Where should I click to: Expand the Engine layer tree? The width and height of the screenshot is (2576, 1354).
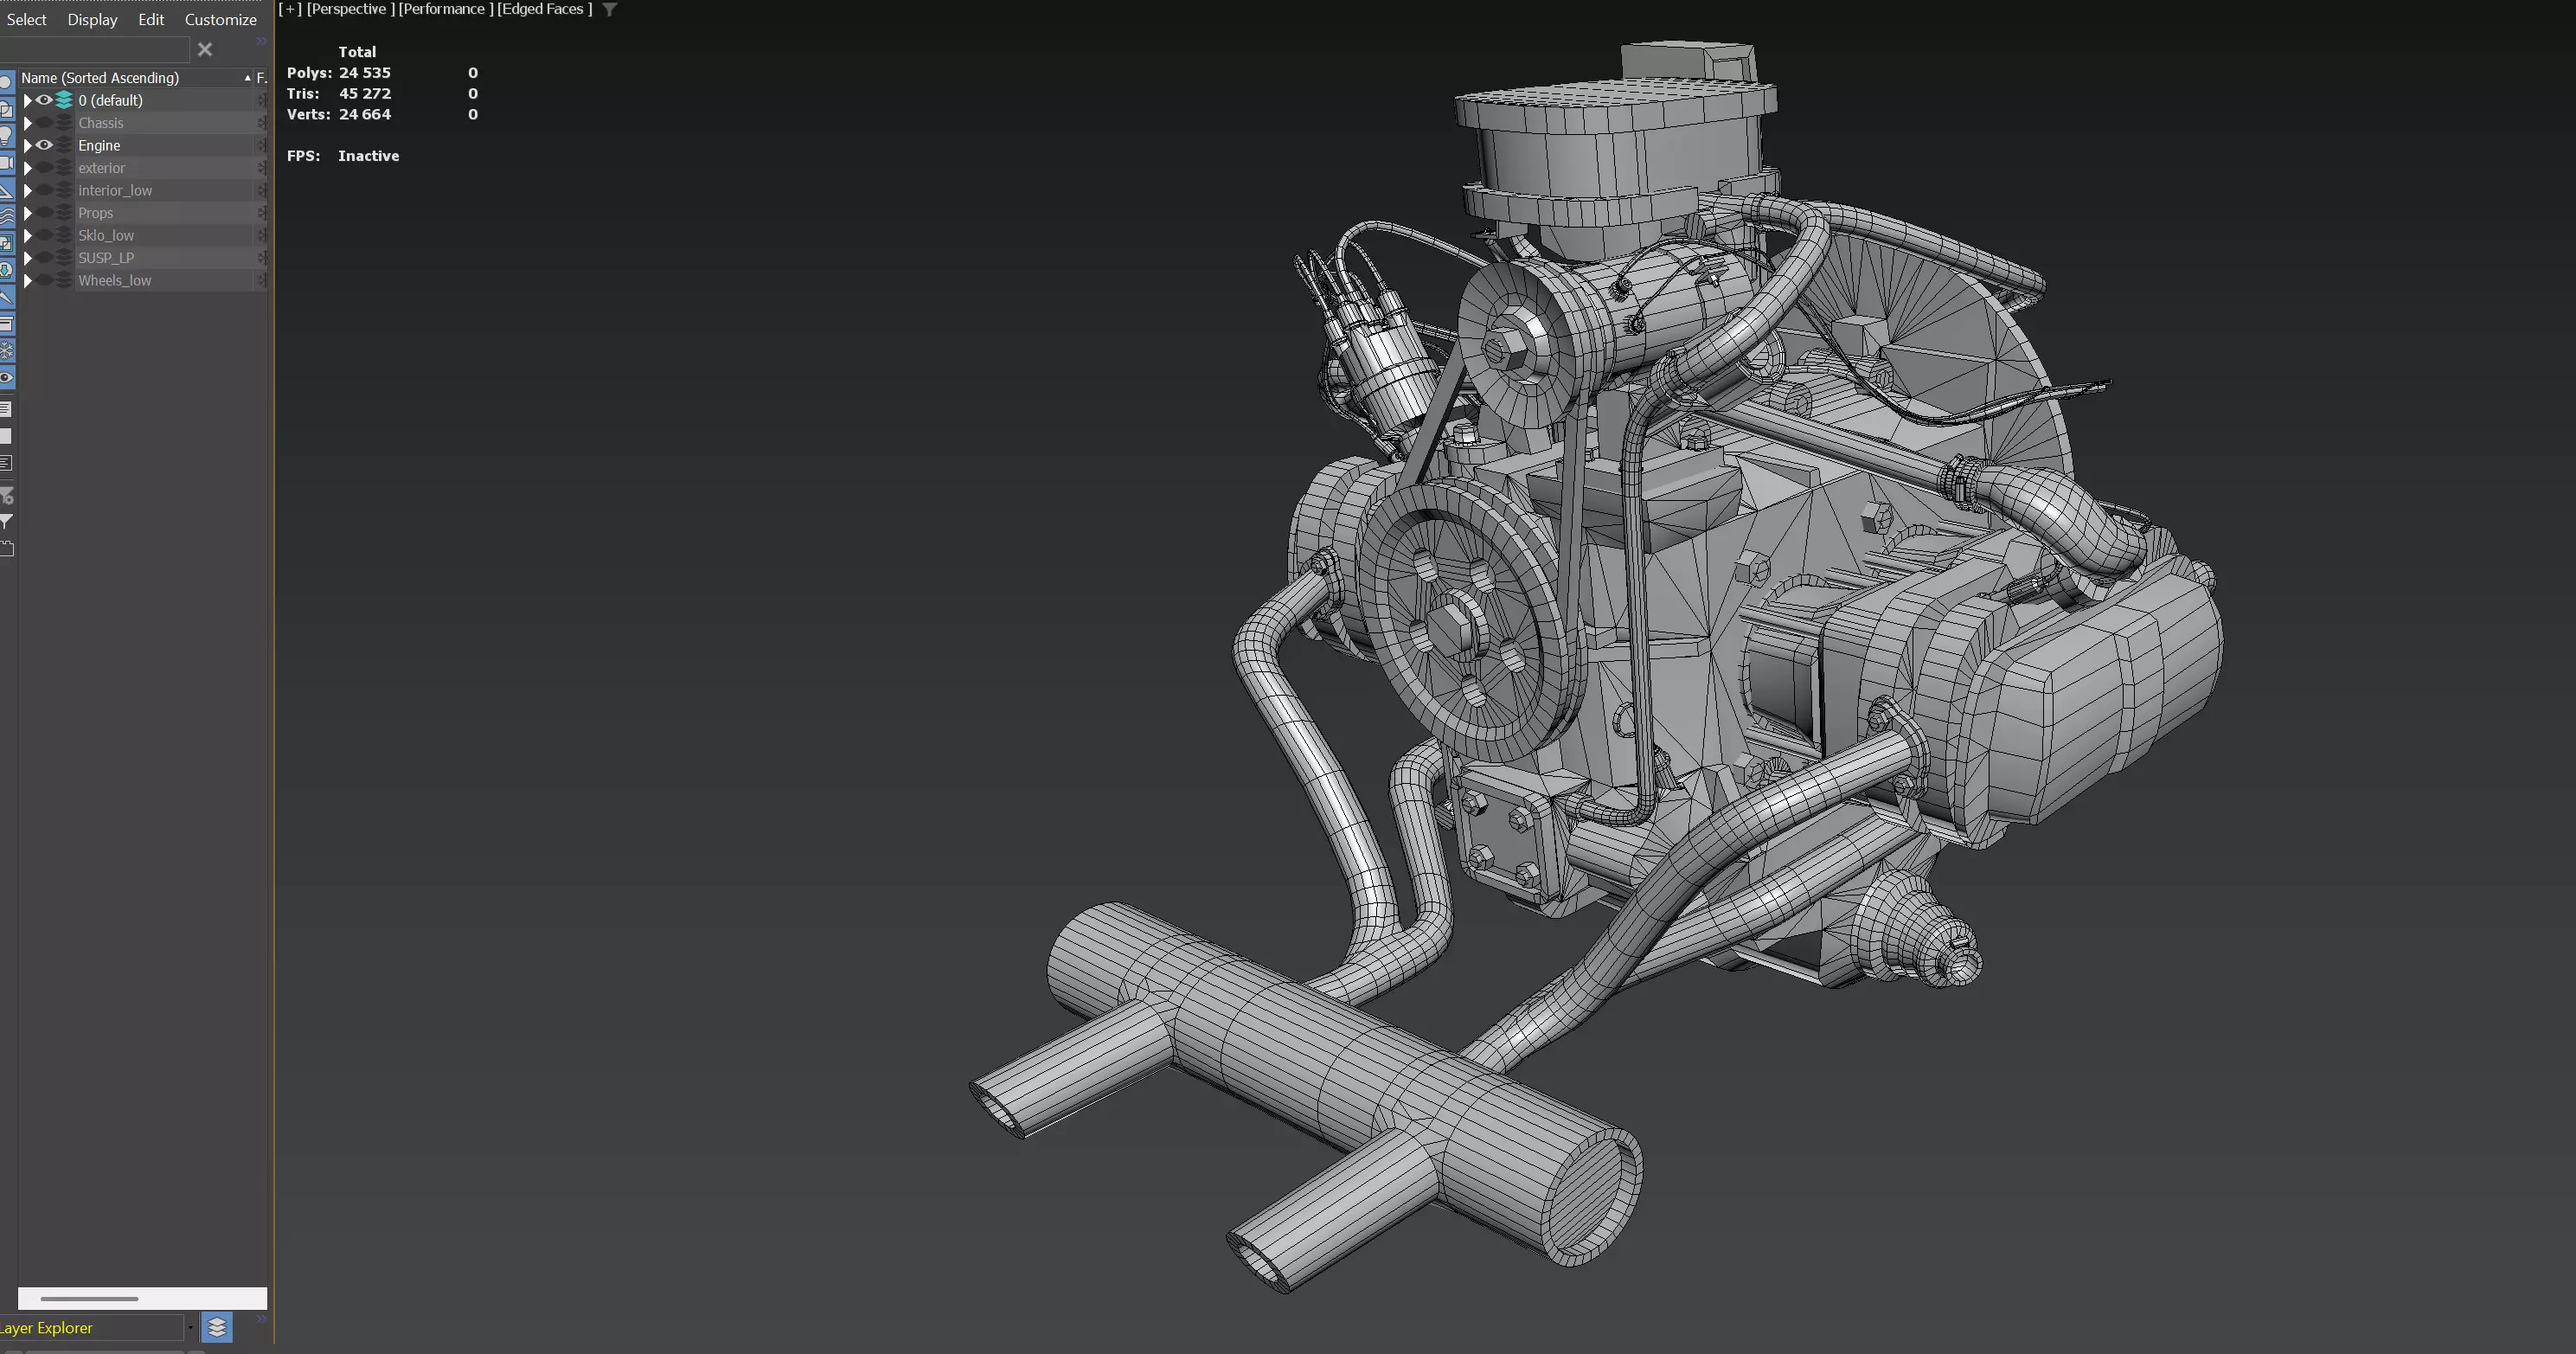click(28, 145)
